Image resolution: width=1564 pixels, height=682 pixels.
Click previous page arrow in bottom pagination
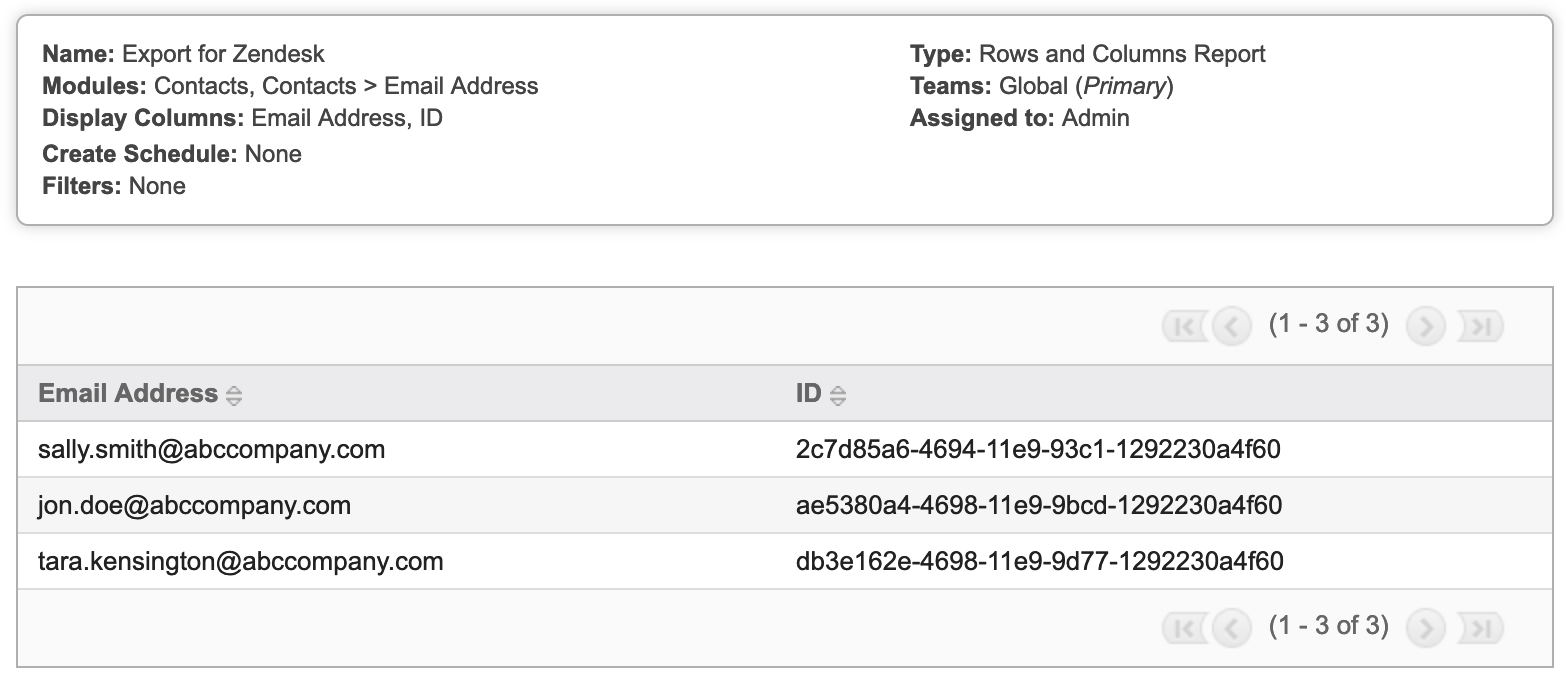pyautogui.click(x=1231, y=628)
